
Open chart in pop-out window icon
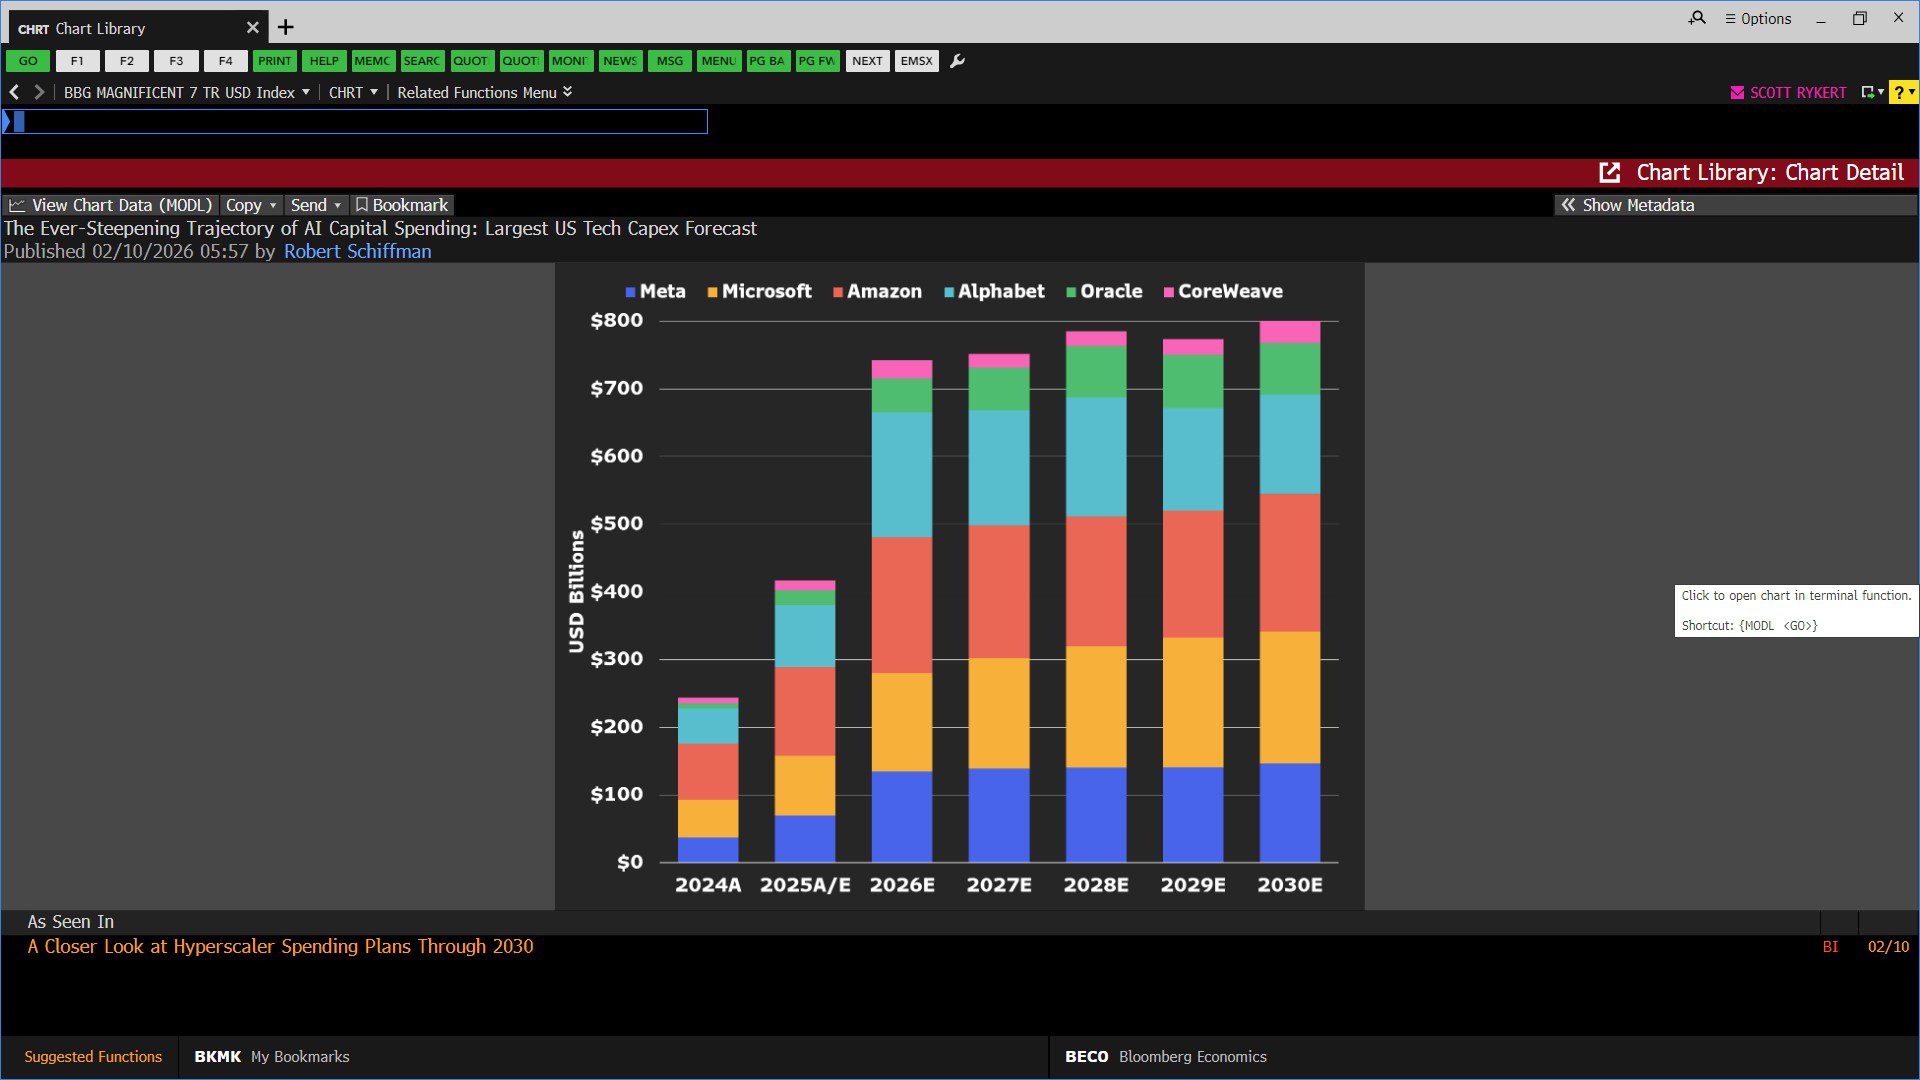coord(1609,173)
